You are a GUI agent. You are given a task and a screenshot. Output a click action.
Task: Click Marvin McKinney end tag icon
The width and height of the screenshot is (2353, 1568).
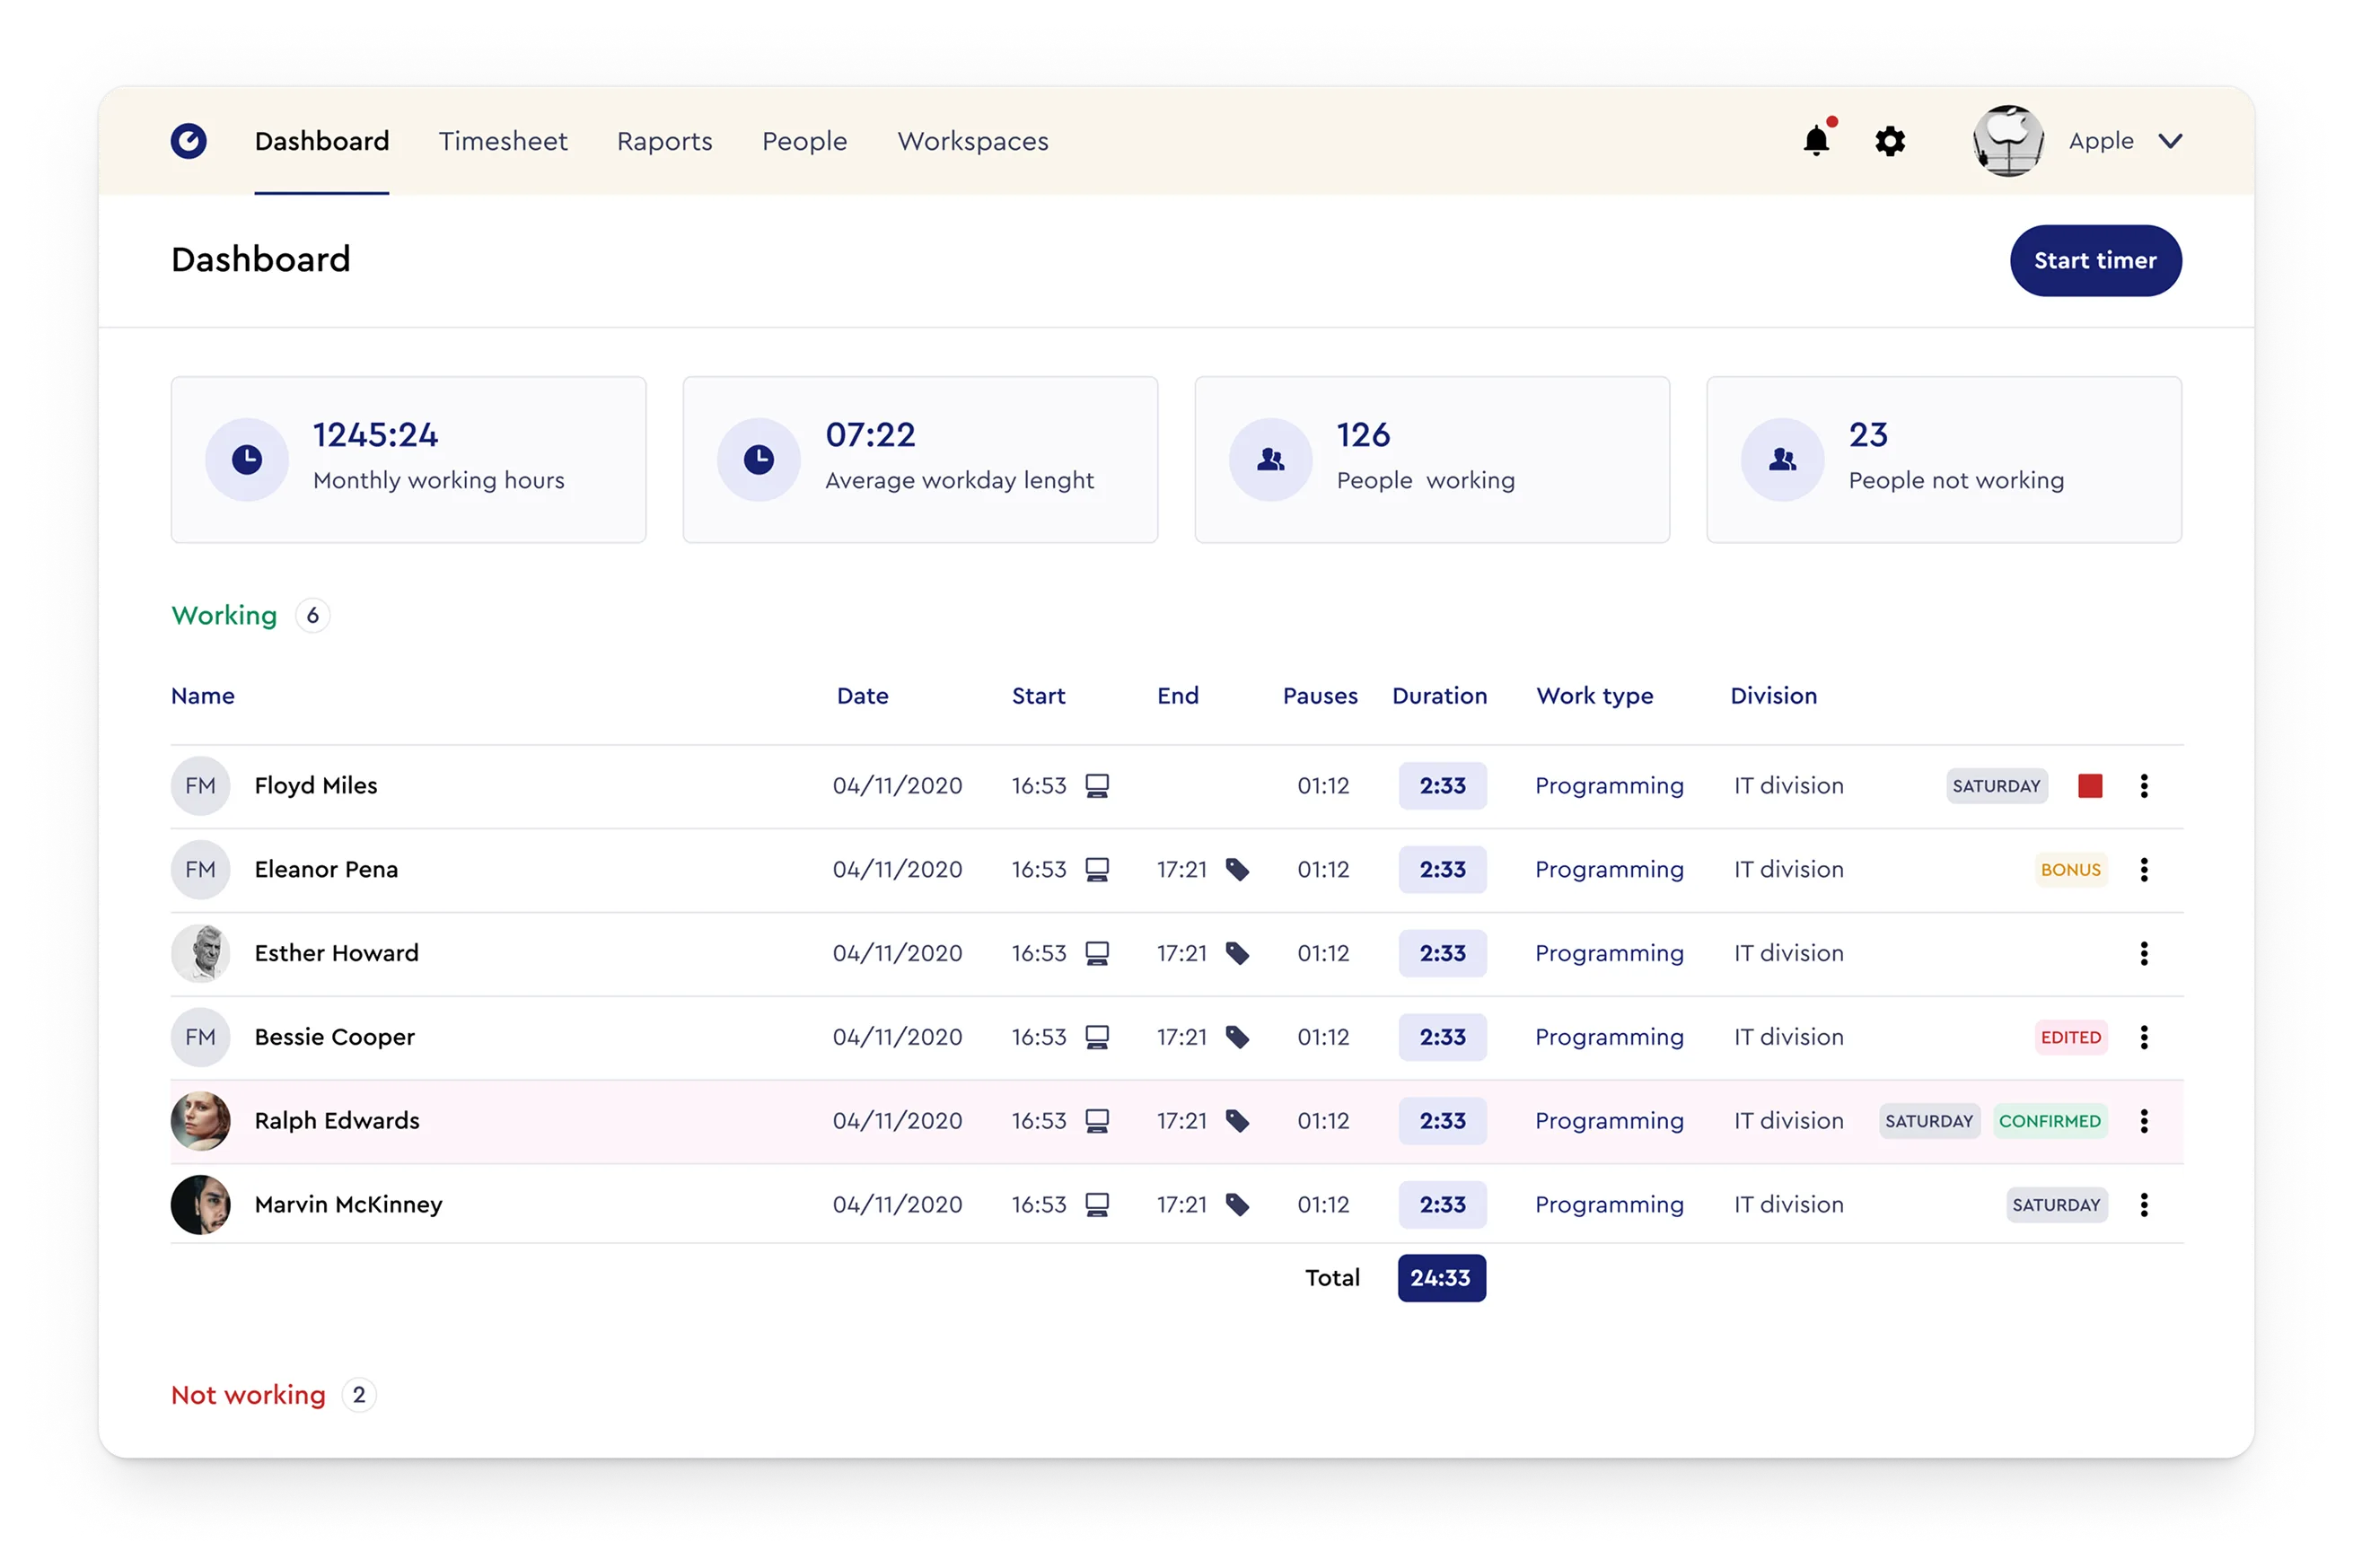[x=1237, y=1205]
